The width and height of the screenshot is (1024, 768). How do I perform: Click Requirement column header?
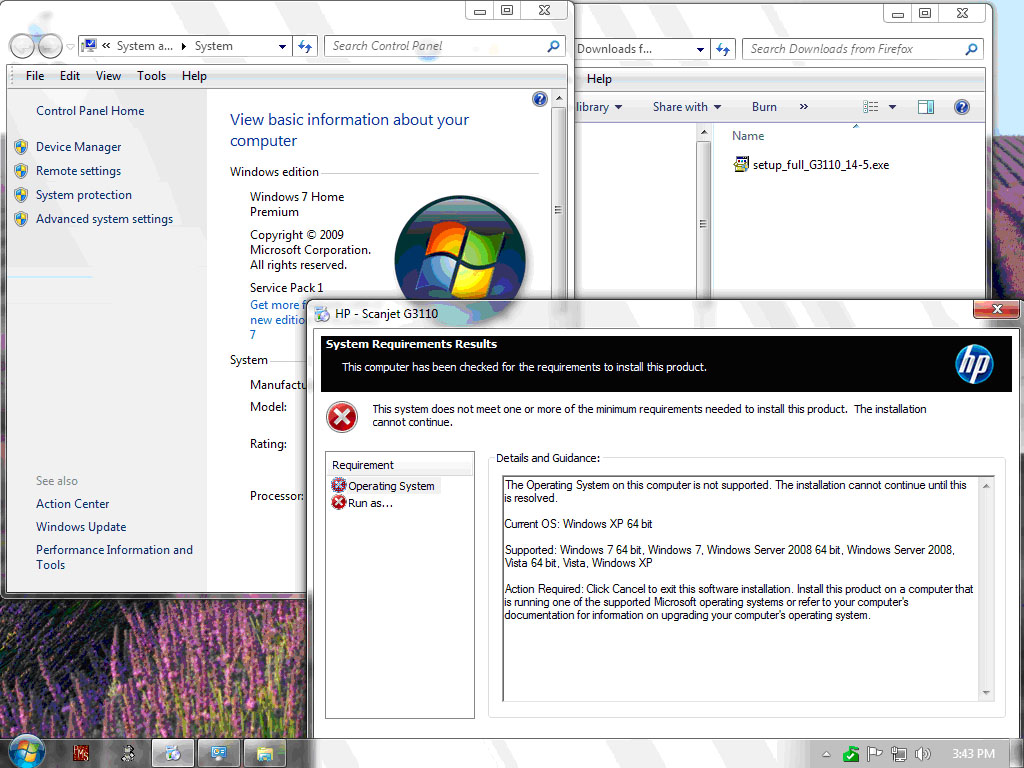click(400, 465)
